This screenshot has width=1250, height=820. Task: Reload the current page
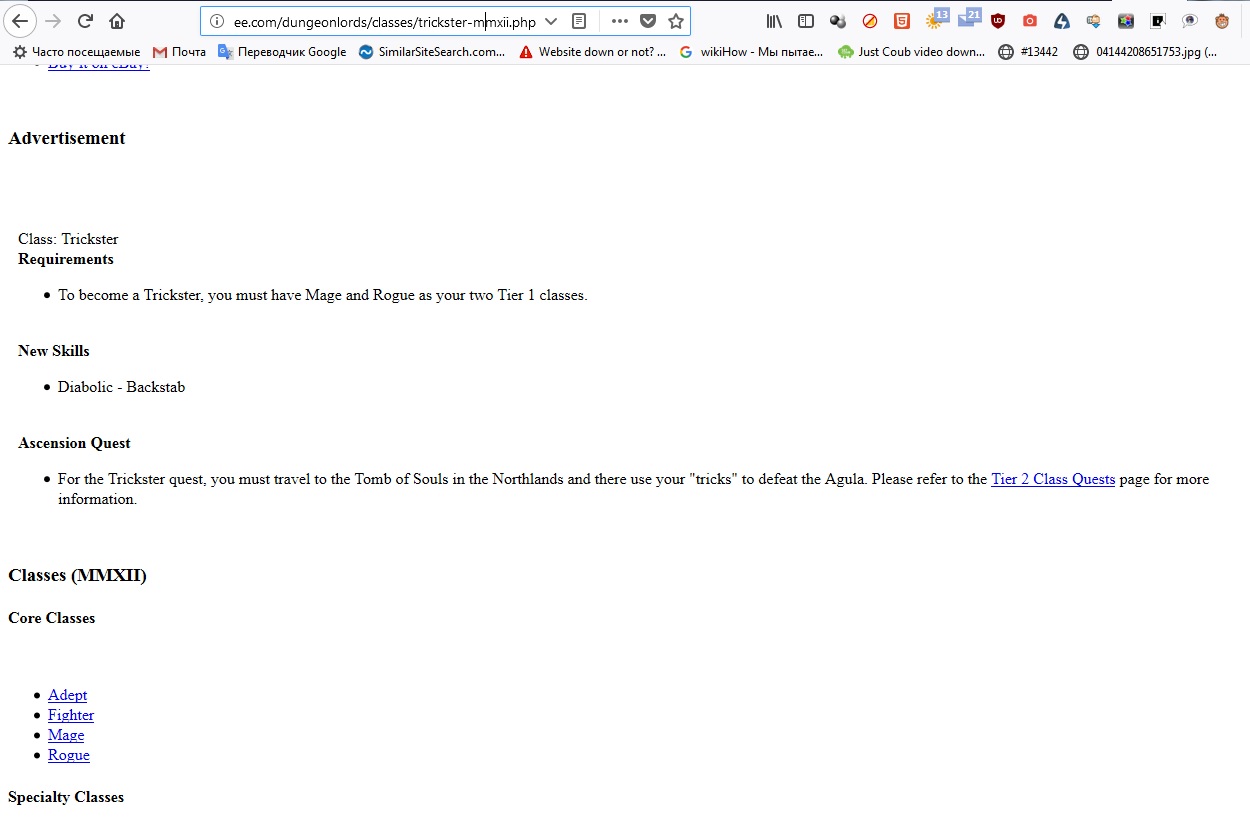click(86, 21)
